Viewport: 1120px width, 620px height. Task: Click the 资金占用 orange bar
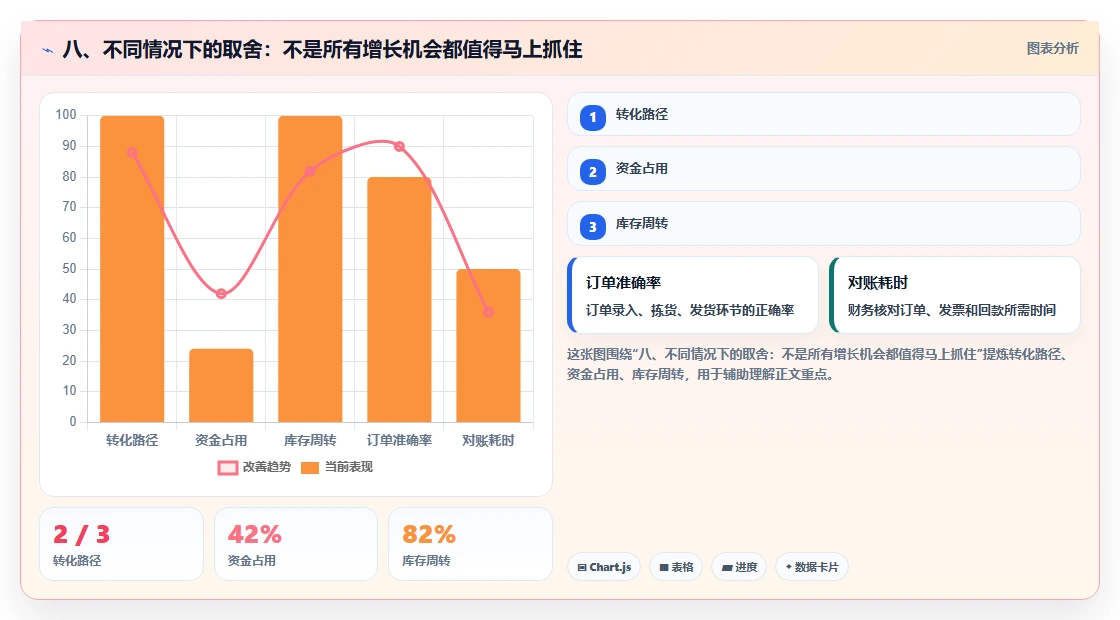tap(221, 385)
